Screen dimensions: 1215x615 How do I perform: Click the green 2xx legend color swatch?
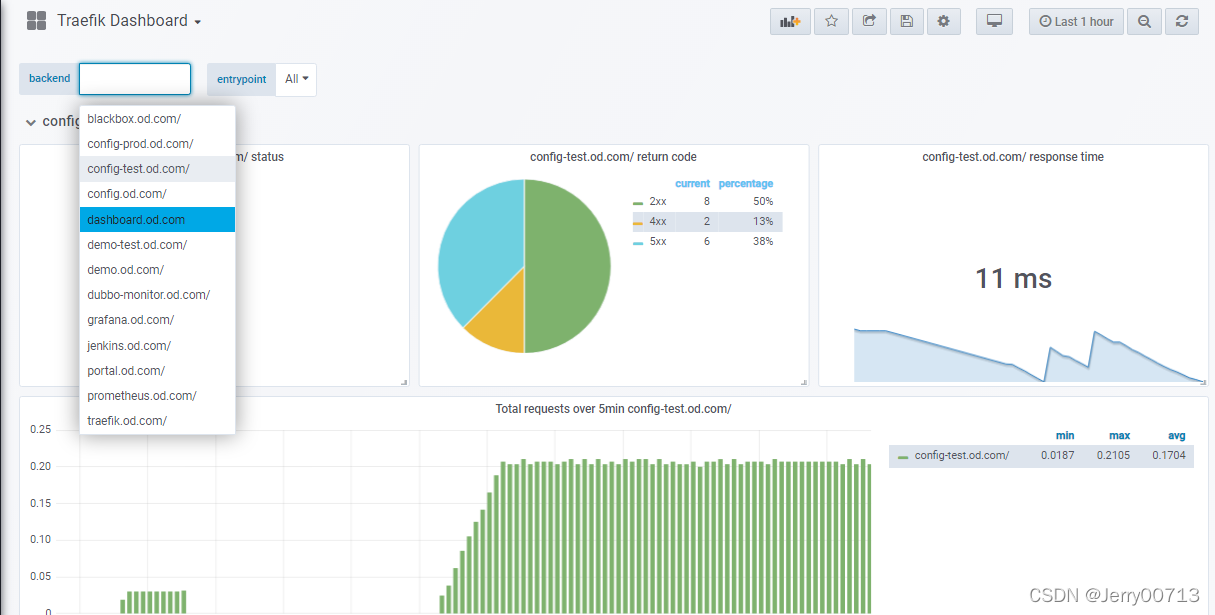638,202
